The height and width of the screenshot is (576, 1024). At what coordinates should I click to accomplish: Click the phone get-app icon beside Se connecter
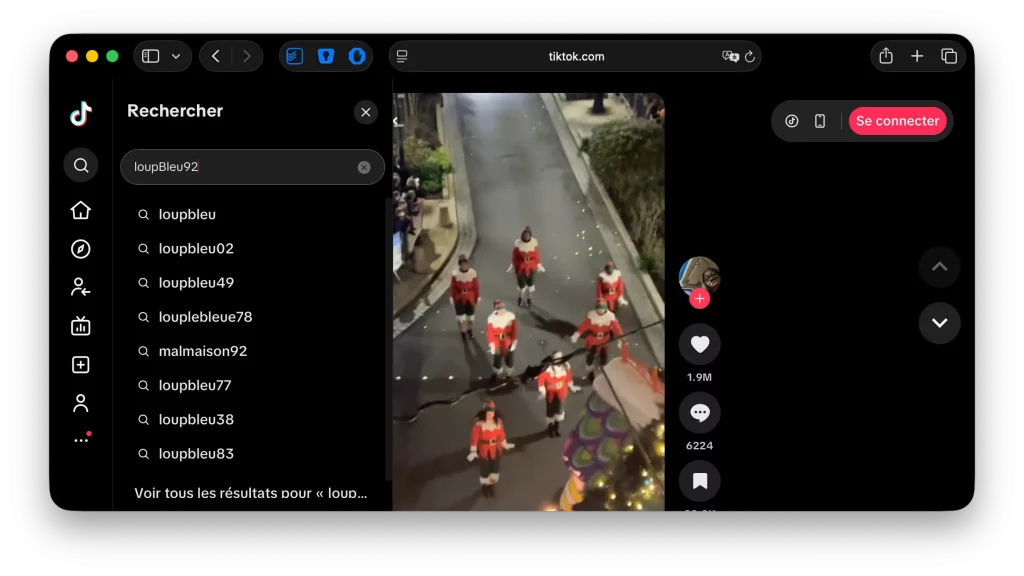click(x=820, y=120)
